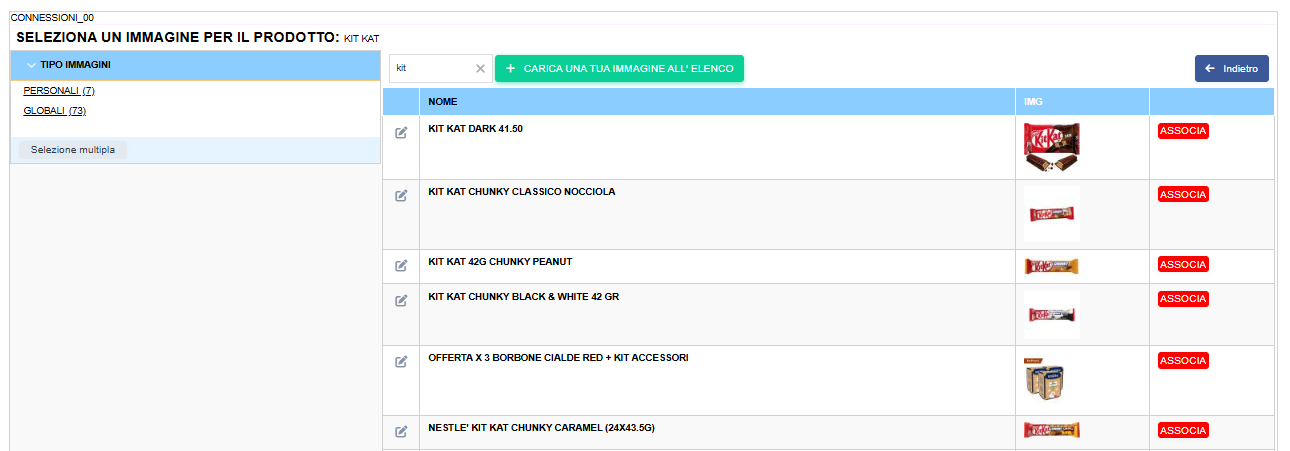Click the CHUNKY BLACK & WHITE thumbnail

(x=1052, y=314)
